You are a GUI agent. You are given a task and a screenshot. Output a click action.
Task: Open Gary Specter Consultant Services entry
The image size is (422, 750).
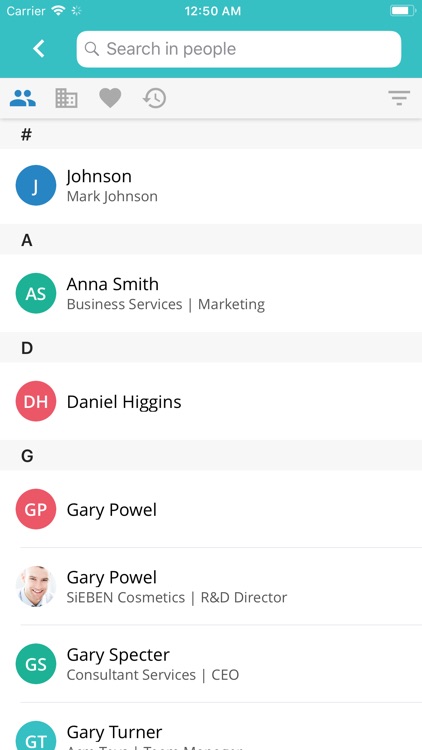[211, 664]
